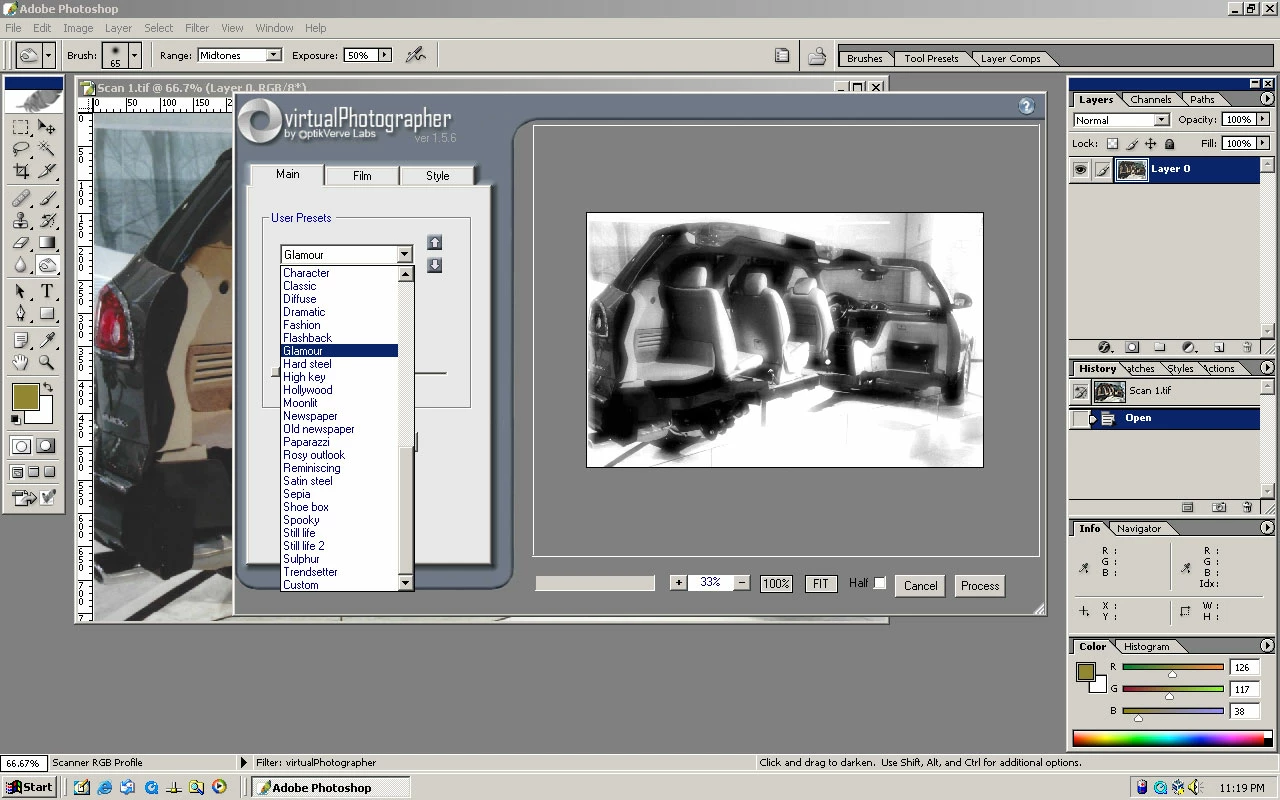Open the Filter menu
Screen dimensions: 1280x800
pyautogui.click(x=197, y=28)
